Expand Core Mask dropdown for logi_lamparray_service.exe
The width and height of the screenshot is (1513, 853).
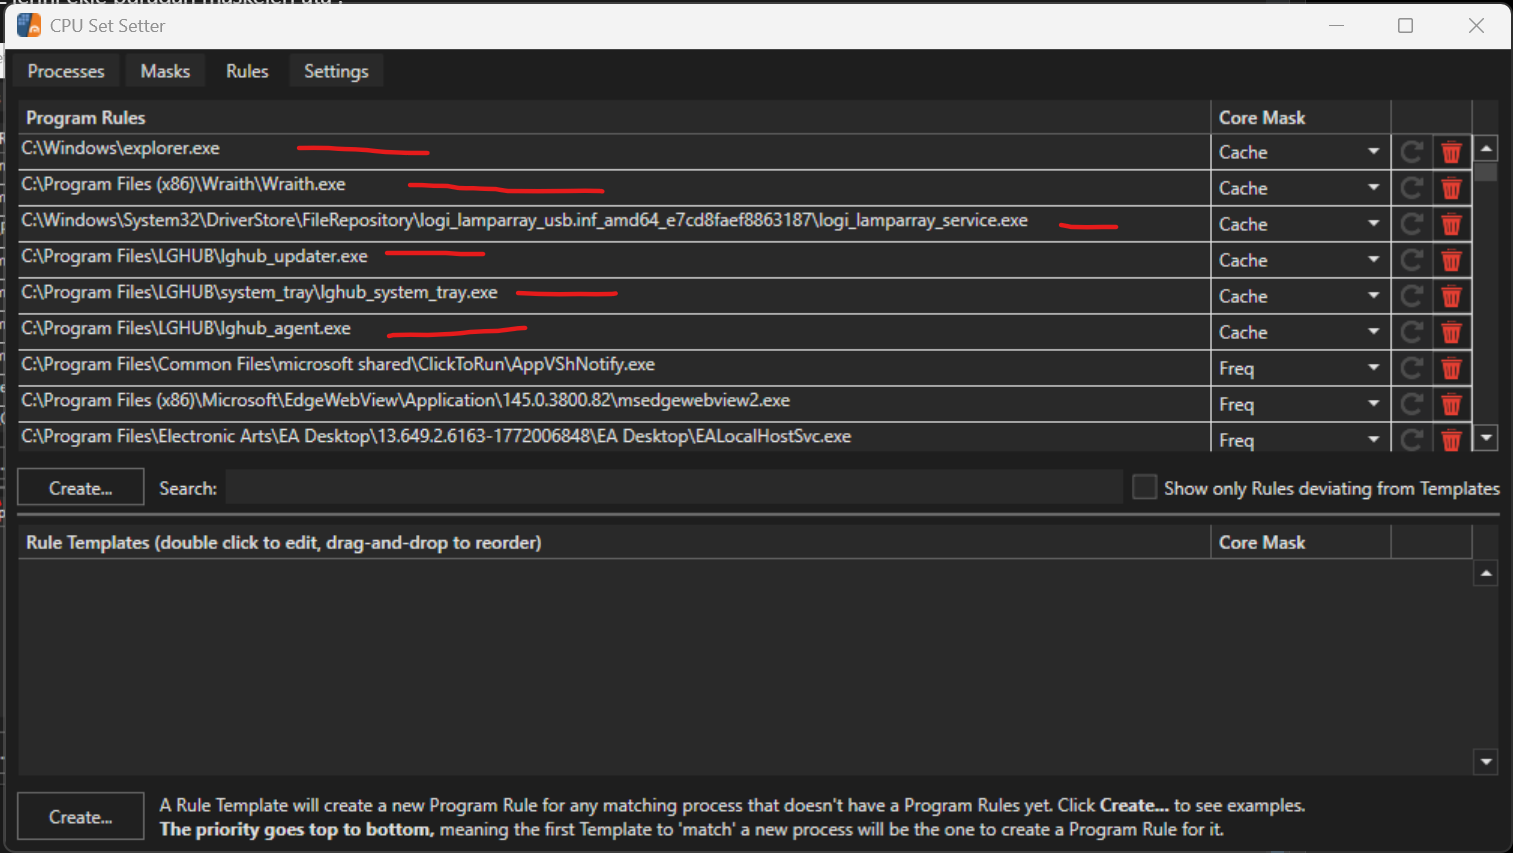coord(1300,224)
